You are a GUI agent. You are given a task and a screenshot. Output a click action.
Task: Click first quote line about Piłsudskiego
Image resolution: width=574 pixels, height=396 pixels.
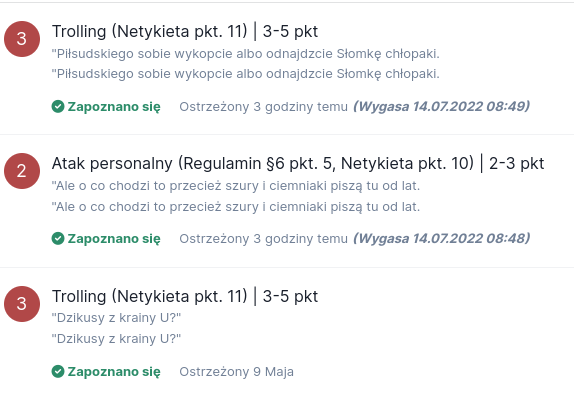(x=246, y=54)
